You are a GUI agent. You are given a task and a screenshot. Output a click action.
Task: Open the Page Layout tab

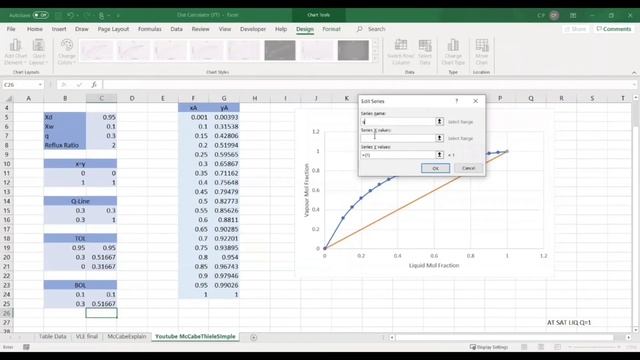(113, 29)
